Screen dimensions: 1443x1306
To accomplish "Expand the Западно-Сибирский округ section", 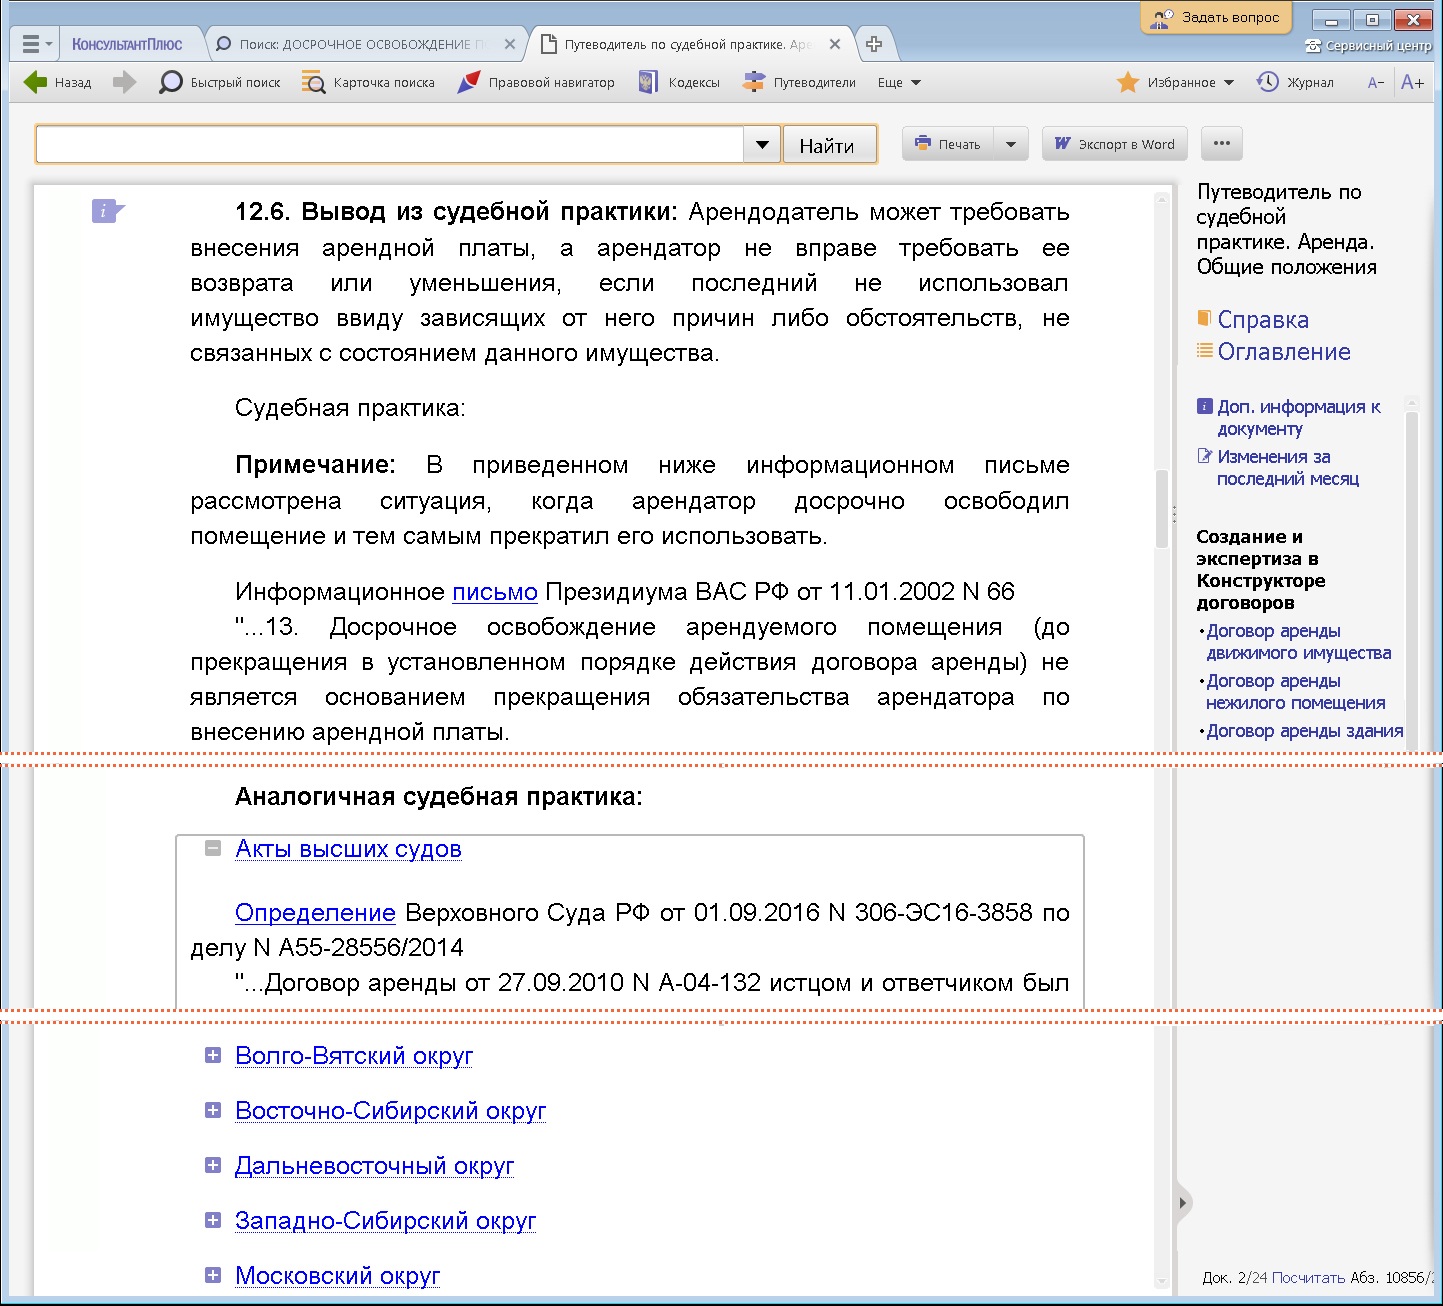I will 212,1220.
